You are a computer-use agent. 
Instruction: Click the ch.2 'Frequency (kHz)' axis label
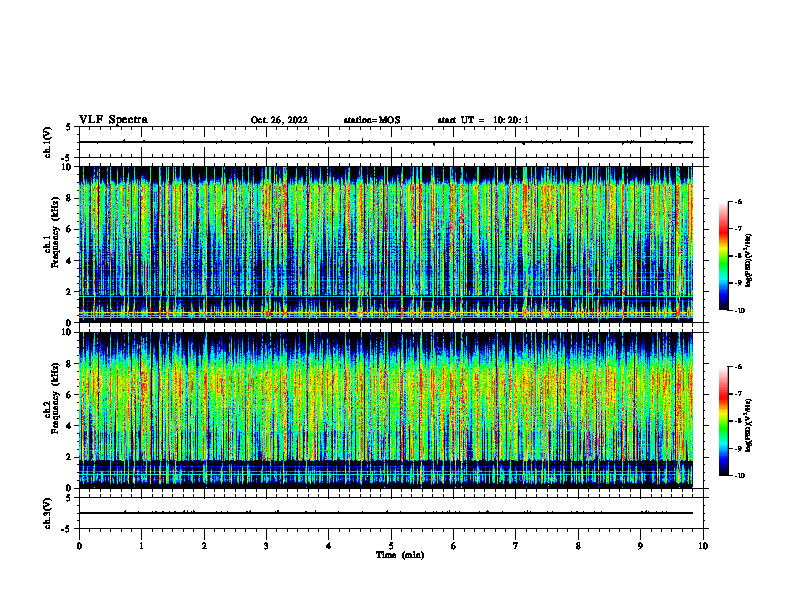tap(55, 396)
